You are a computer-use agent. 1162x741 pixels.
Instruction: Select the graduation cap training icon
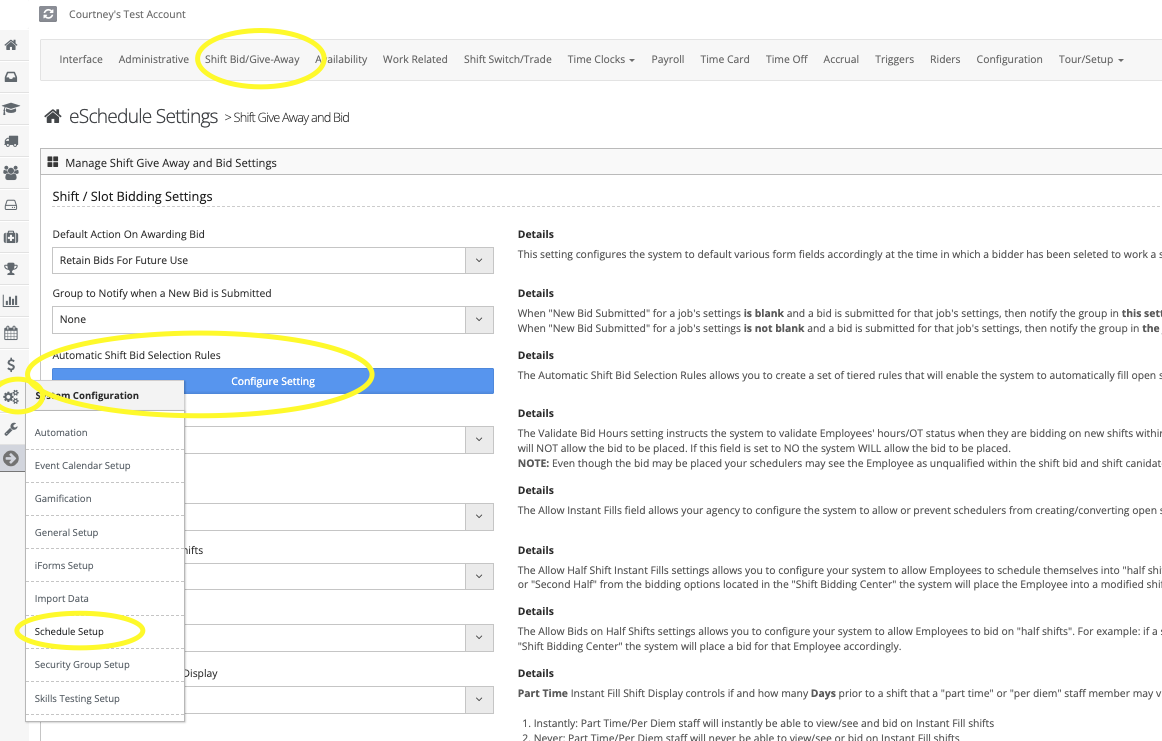(x=11, y=109)
